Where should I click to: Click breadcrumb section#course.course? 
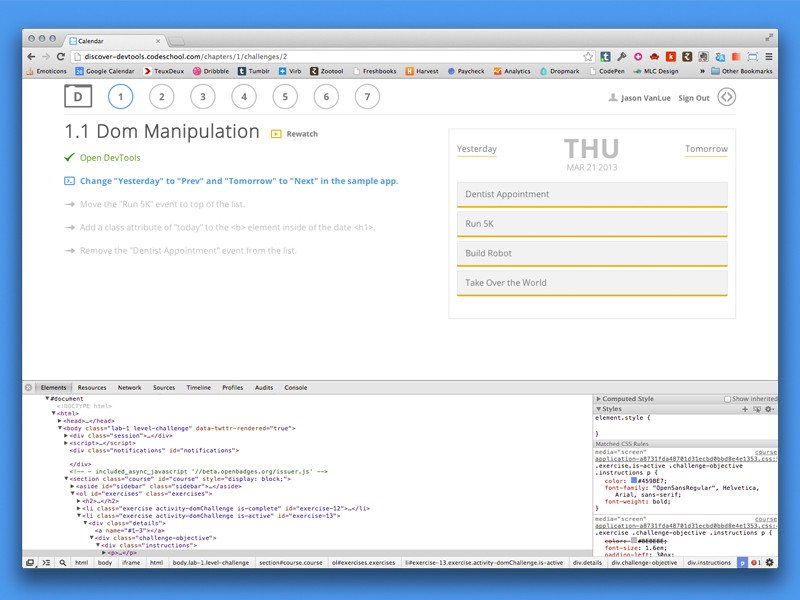pos(291,563)
